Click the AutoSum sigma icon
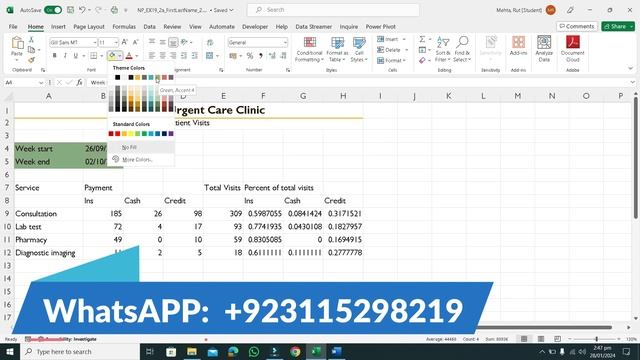Screen dimensions: 640x360 click(x=422, y=39)
